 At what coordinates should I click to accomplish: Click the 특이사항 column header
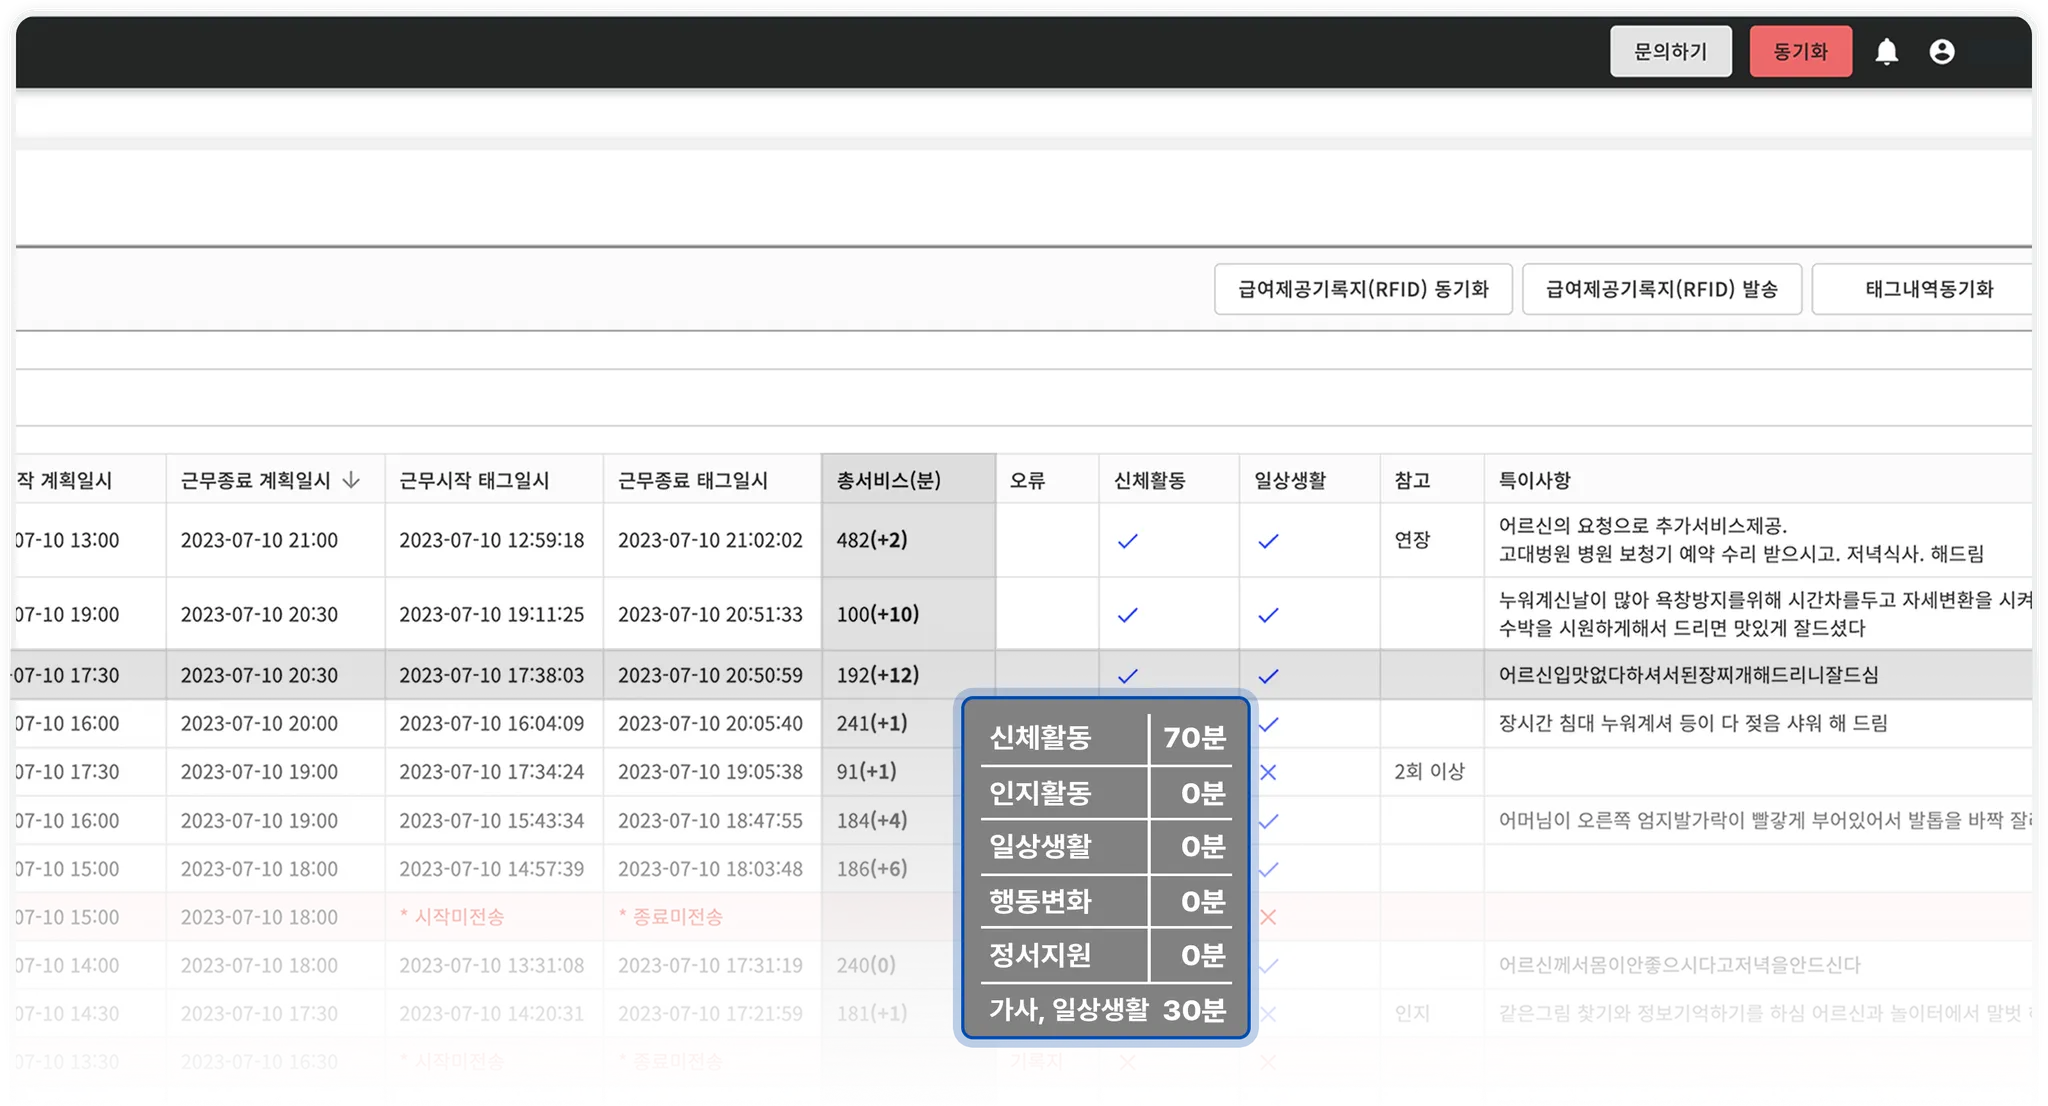pos(1534,481)
